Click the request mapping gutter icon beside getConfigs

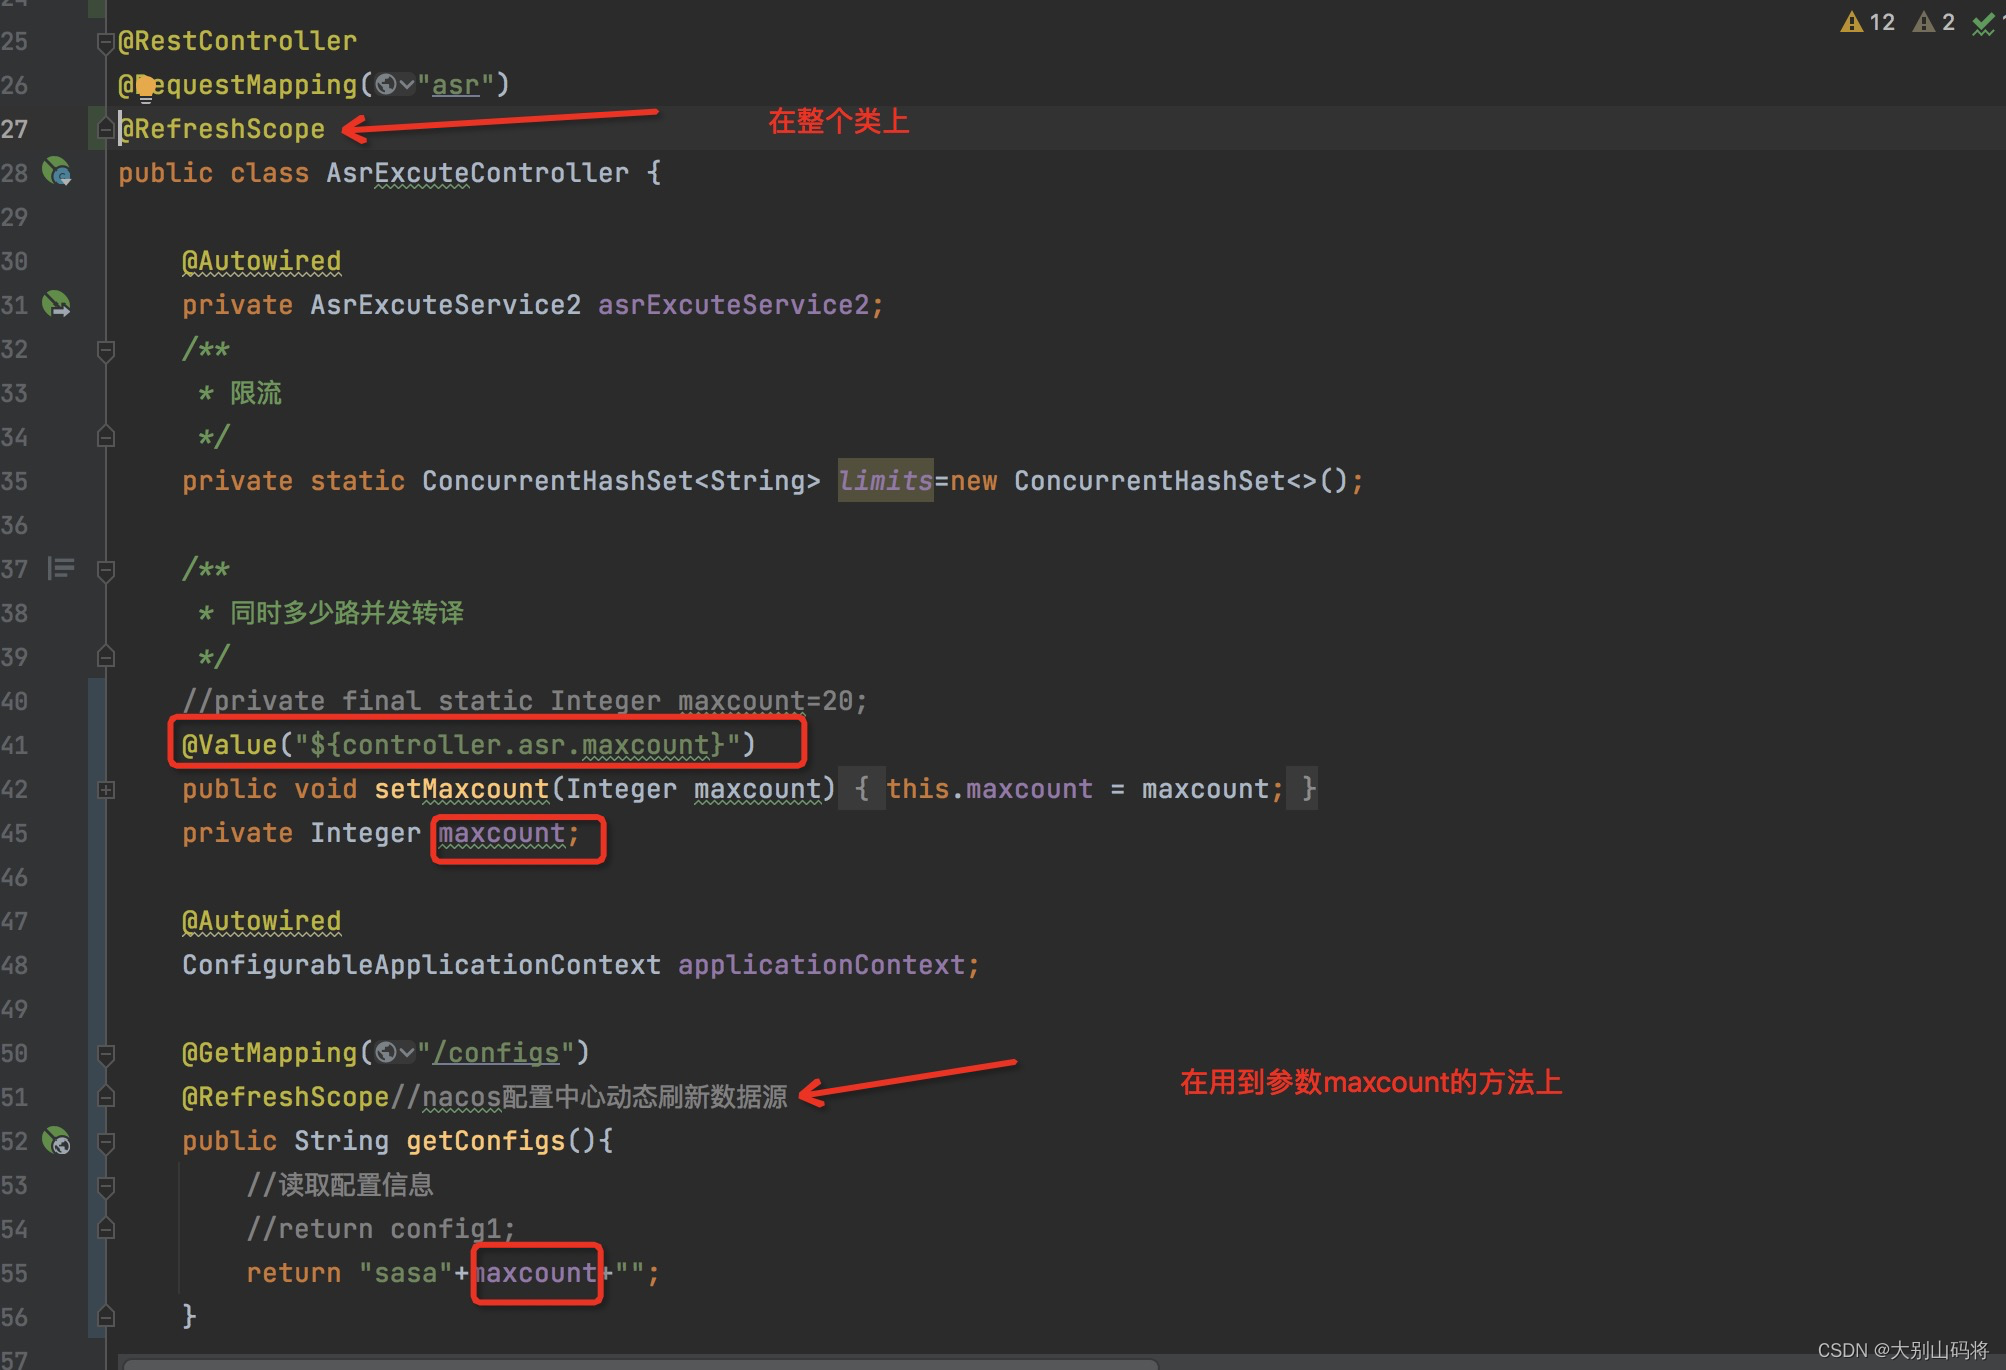point(57,1140)
